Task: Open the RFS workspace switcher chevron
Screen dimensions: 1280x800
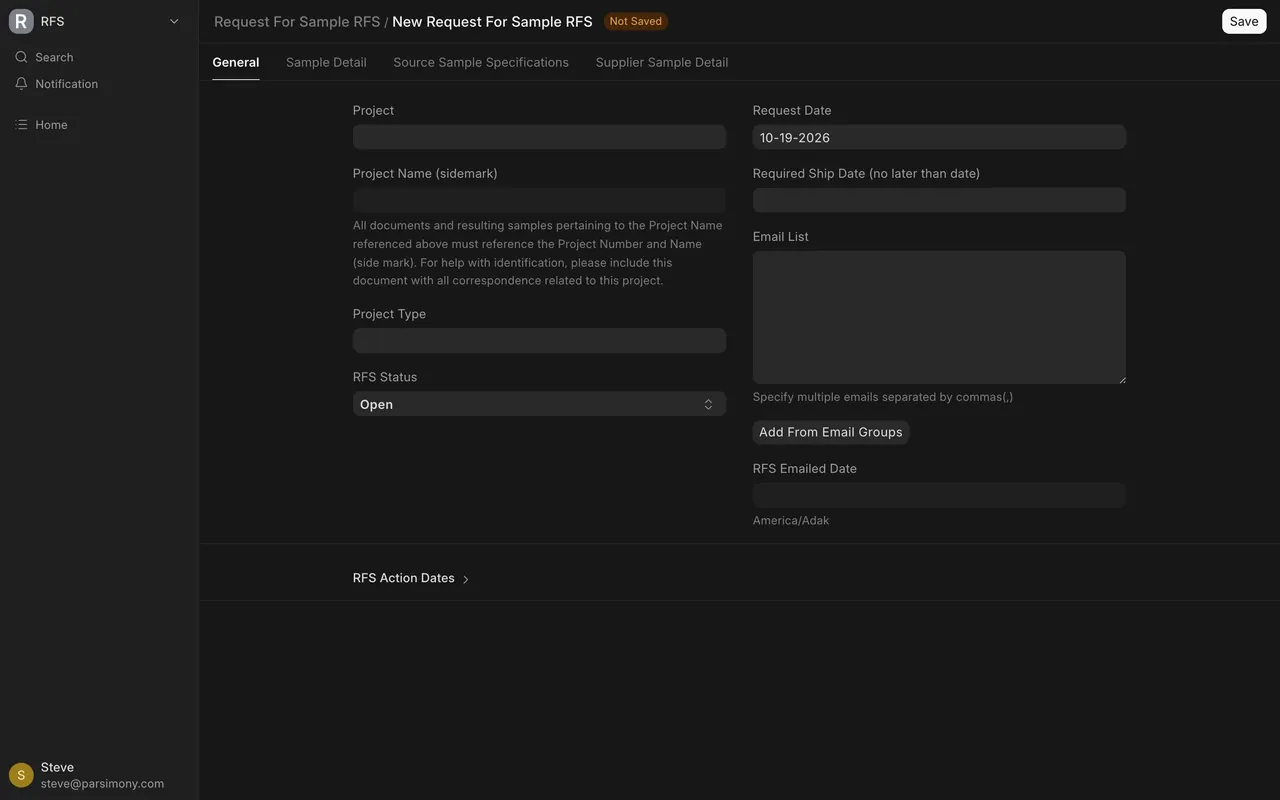Action: [174, 21]
